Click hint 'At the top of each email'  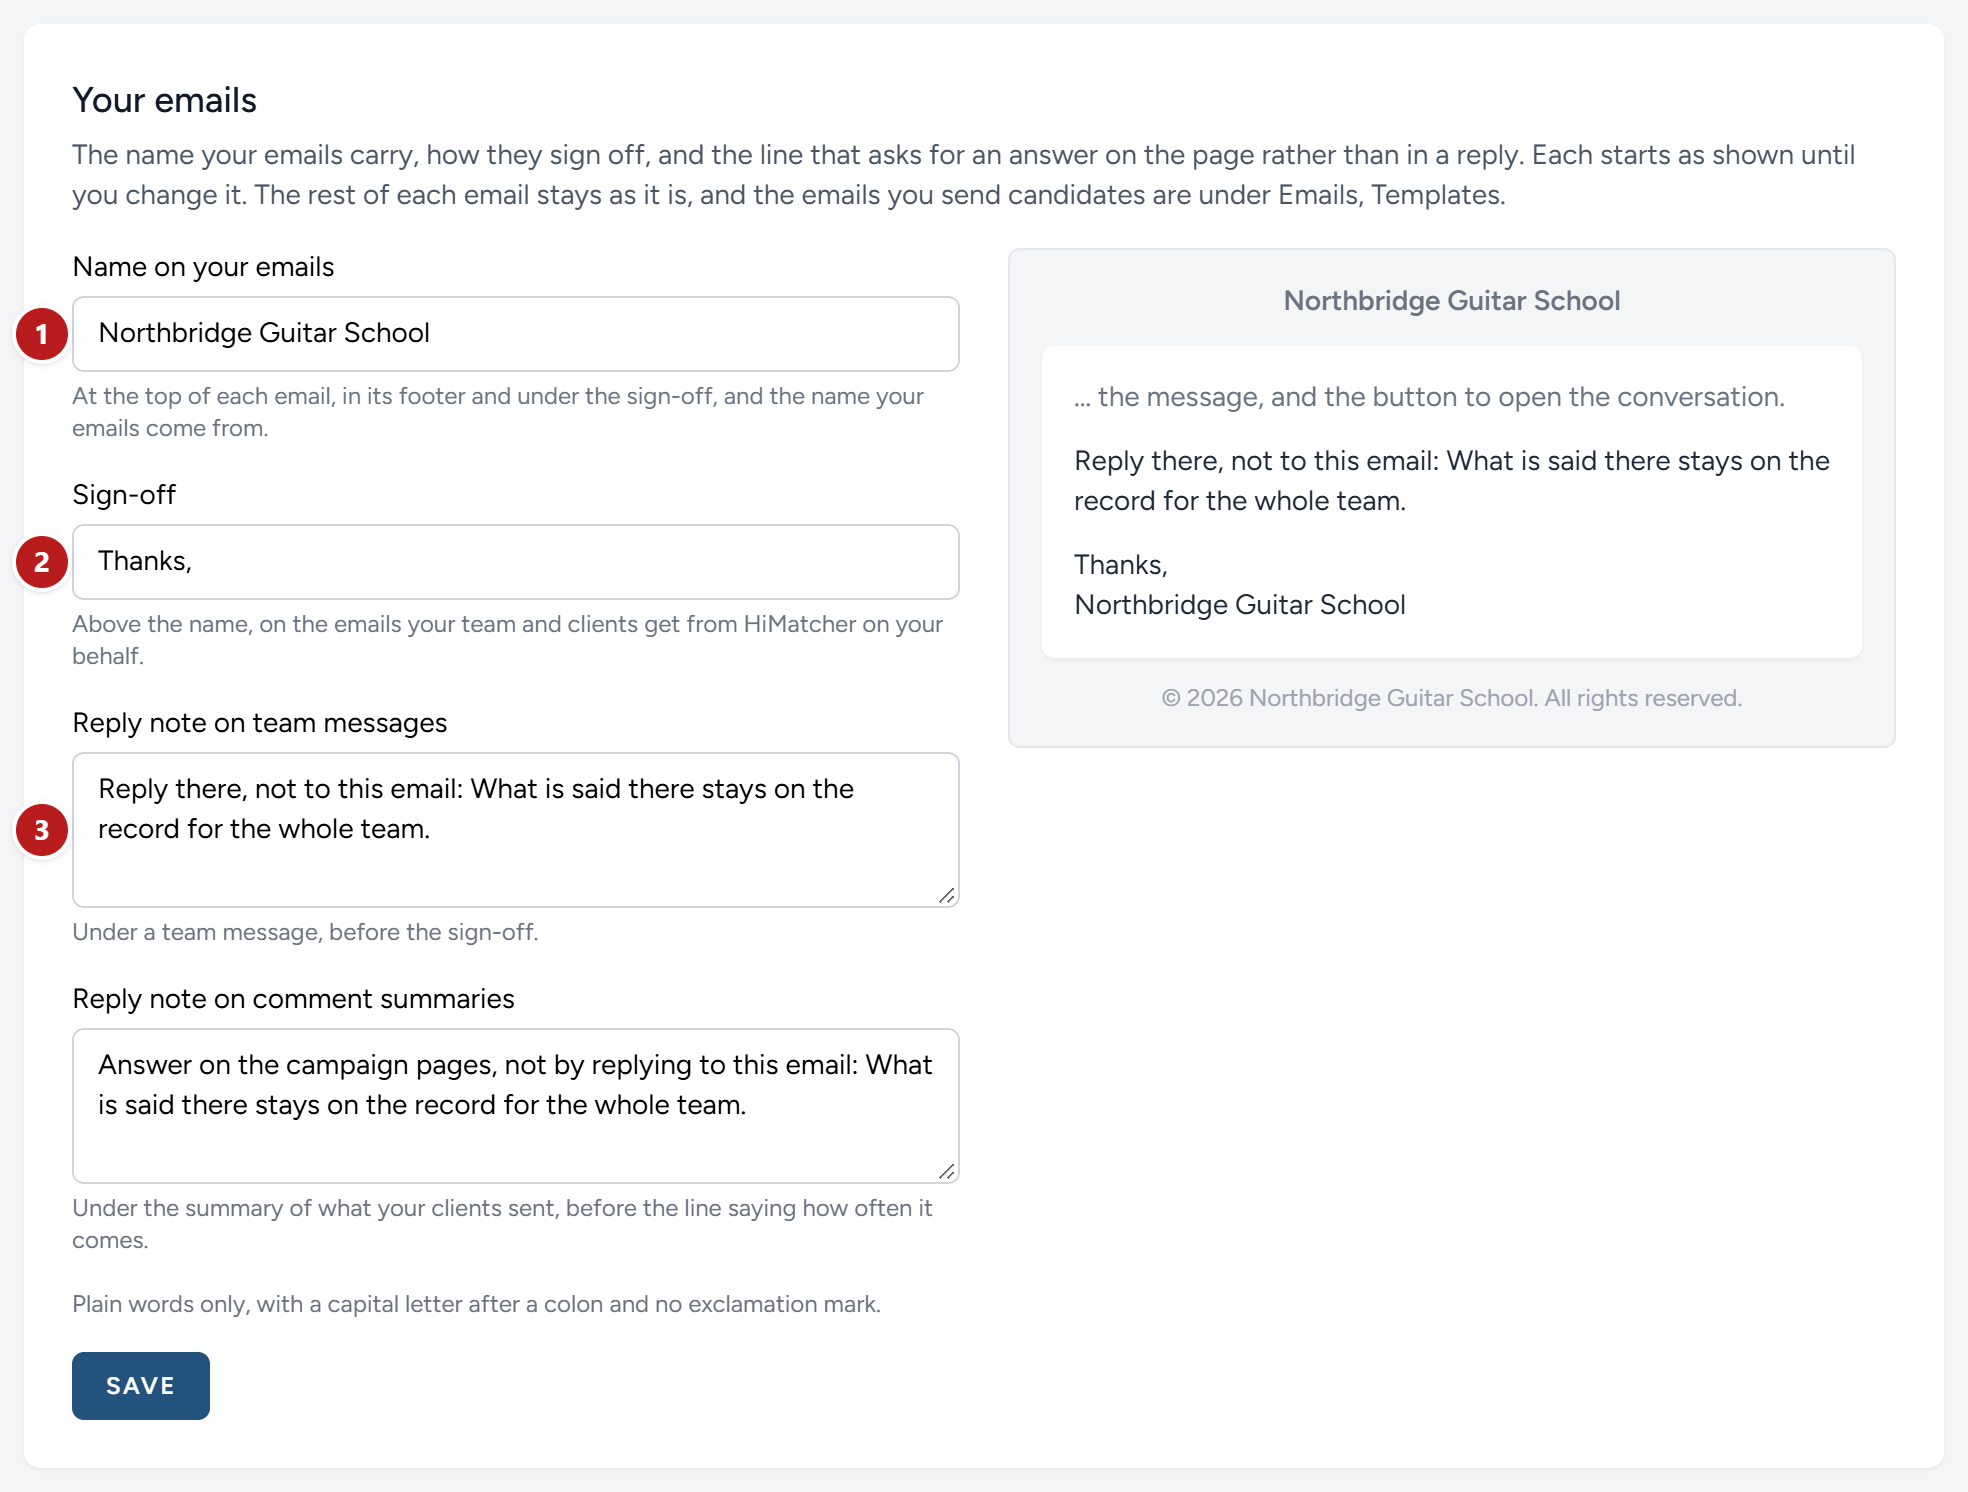(x=498, y=412)
